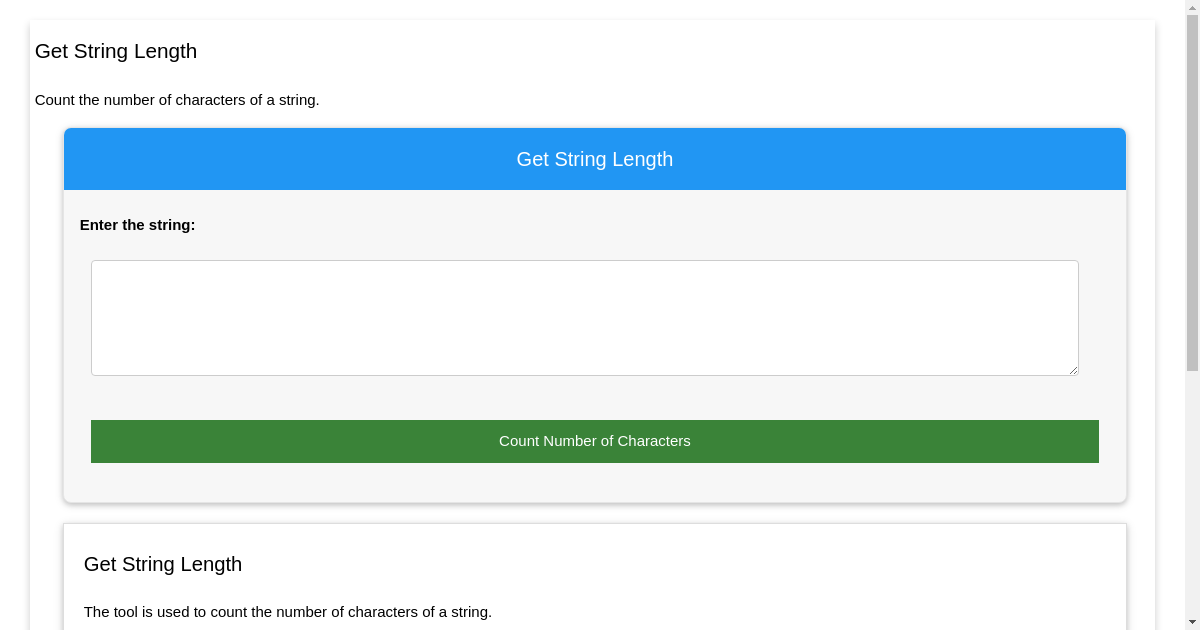Image resolution: width=1200 pixels, height=630 pixels.
Task: Click inside the string input textarea
Action: pyautogui.click(x=584, y=315)
